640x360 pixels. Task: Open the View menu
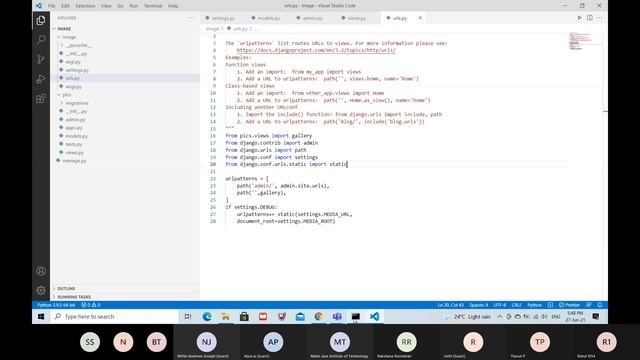click(106, 6)
